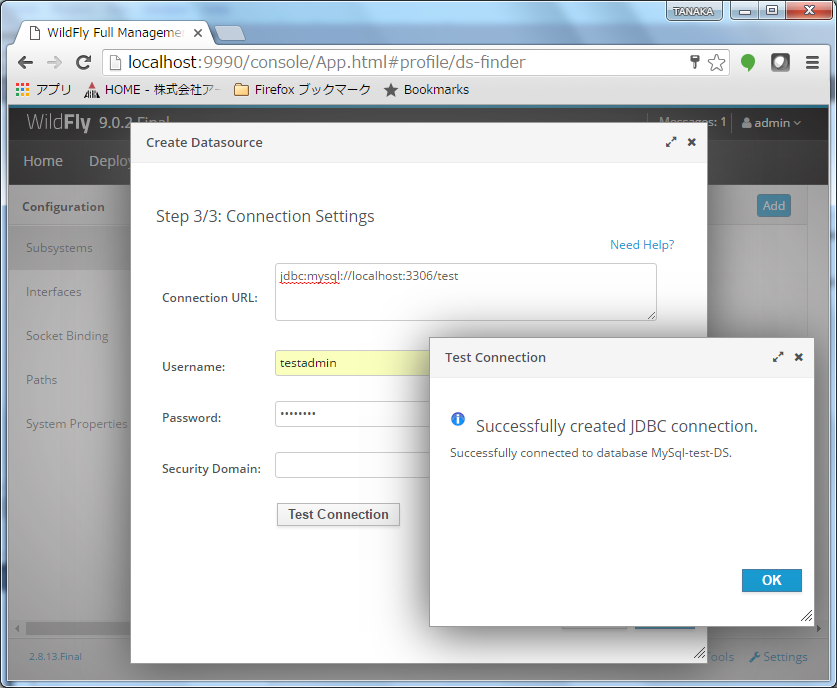The height and width of the screenshot is (688, 837).
Task: Click the Password field
Action: tap(352, 414)
